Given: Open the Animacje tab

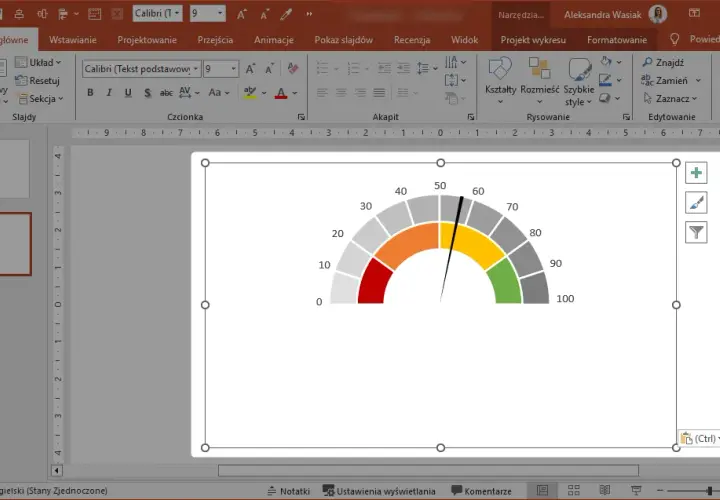Looking at the screenshot, I should coord(274,40).
